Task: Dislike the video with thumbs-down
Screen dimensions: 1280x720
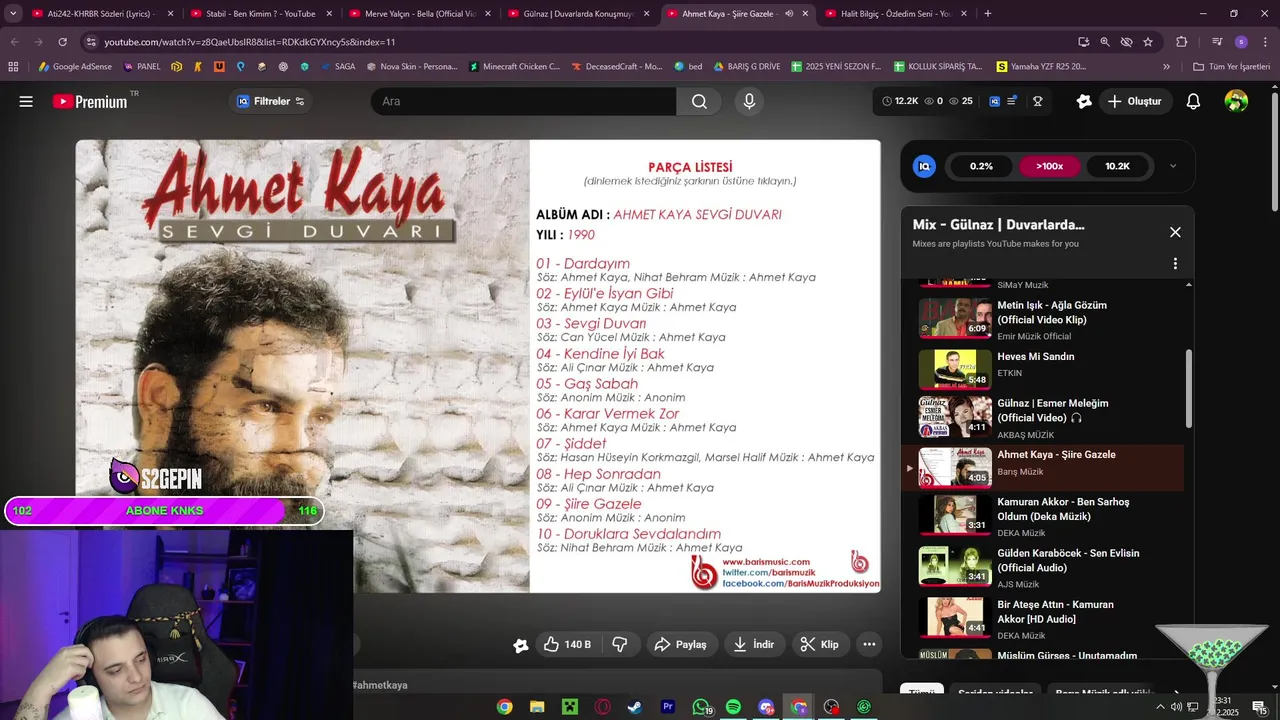Action: (620, 645)
